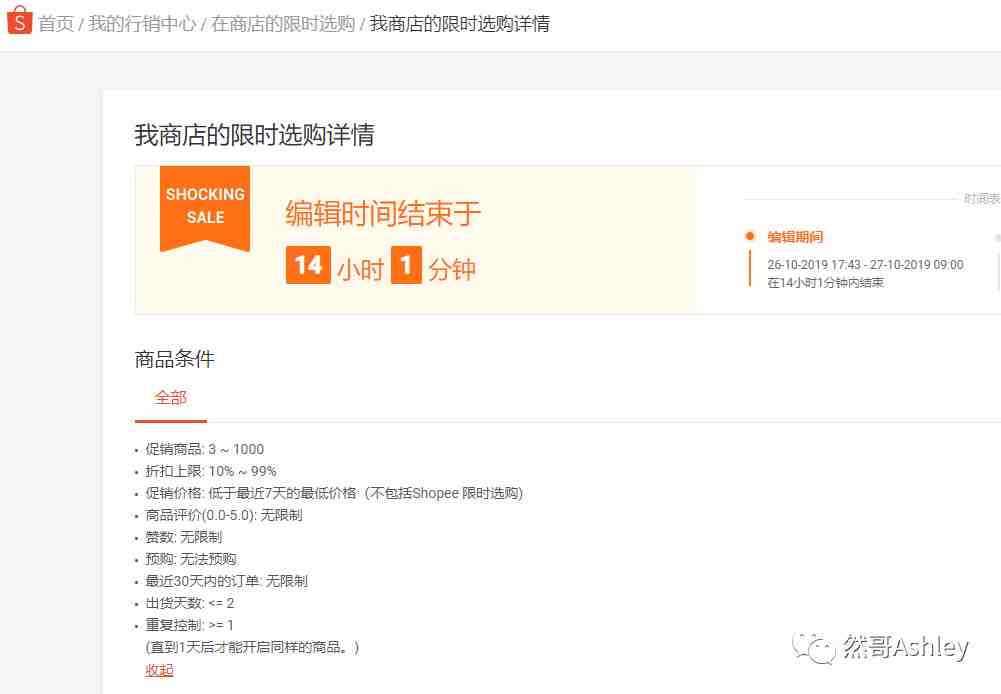Click 最近30天内的订单: 无限制 row

226,581
